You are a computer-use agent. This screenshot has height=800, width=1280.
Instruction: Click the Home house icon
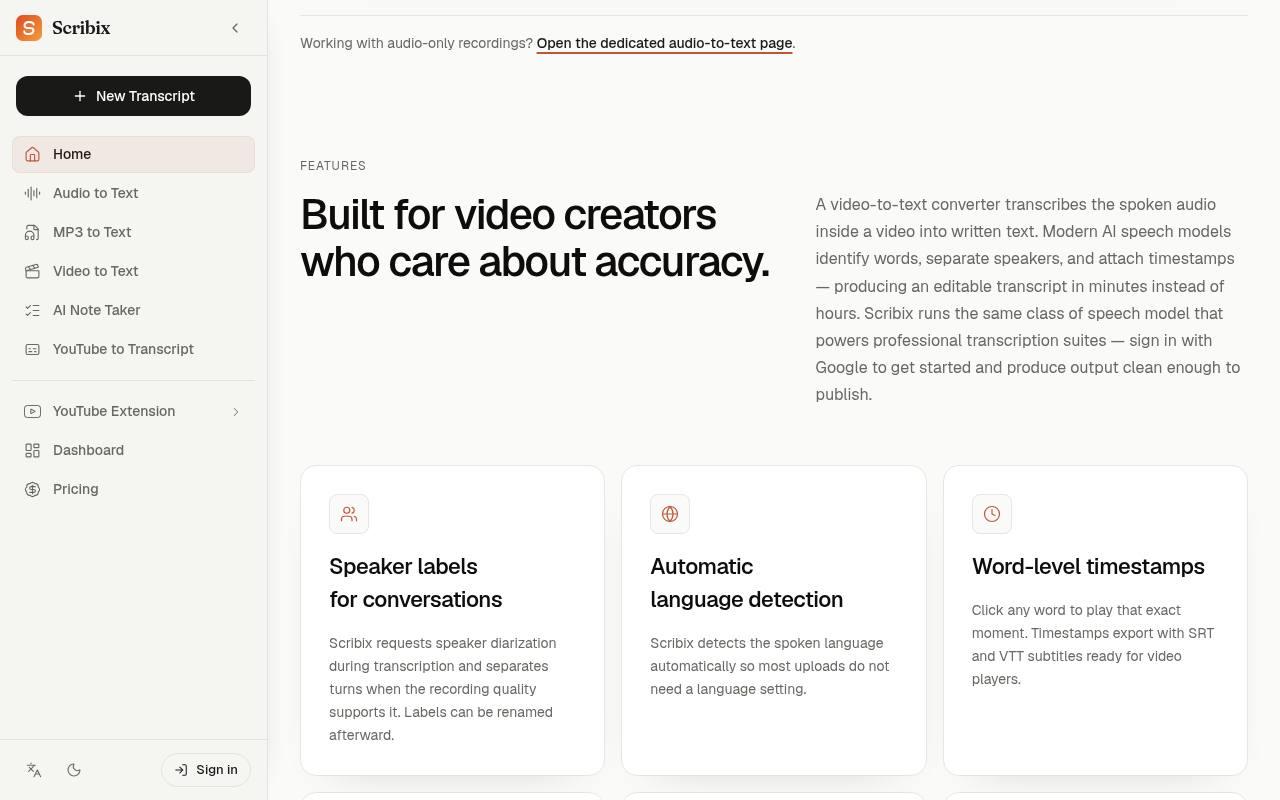click(x=33, y=154)
